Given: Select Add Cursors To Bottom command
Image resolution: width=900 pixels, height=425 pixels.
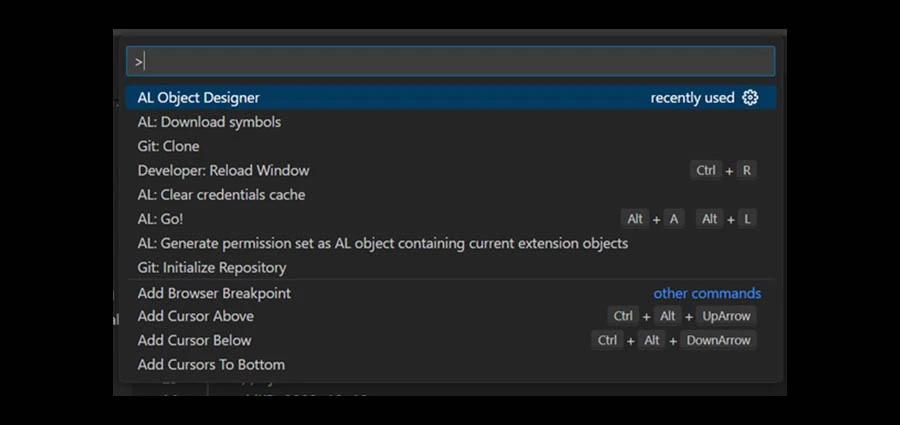Looking at the screenshot, I should pos(450,364).
